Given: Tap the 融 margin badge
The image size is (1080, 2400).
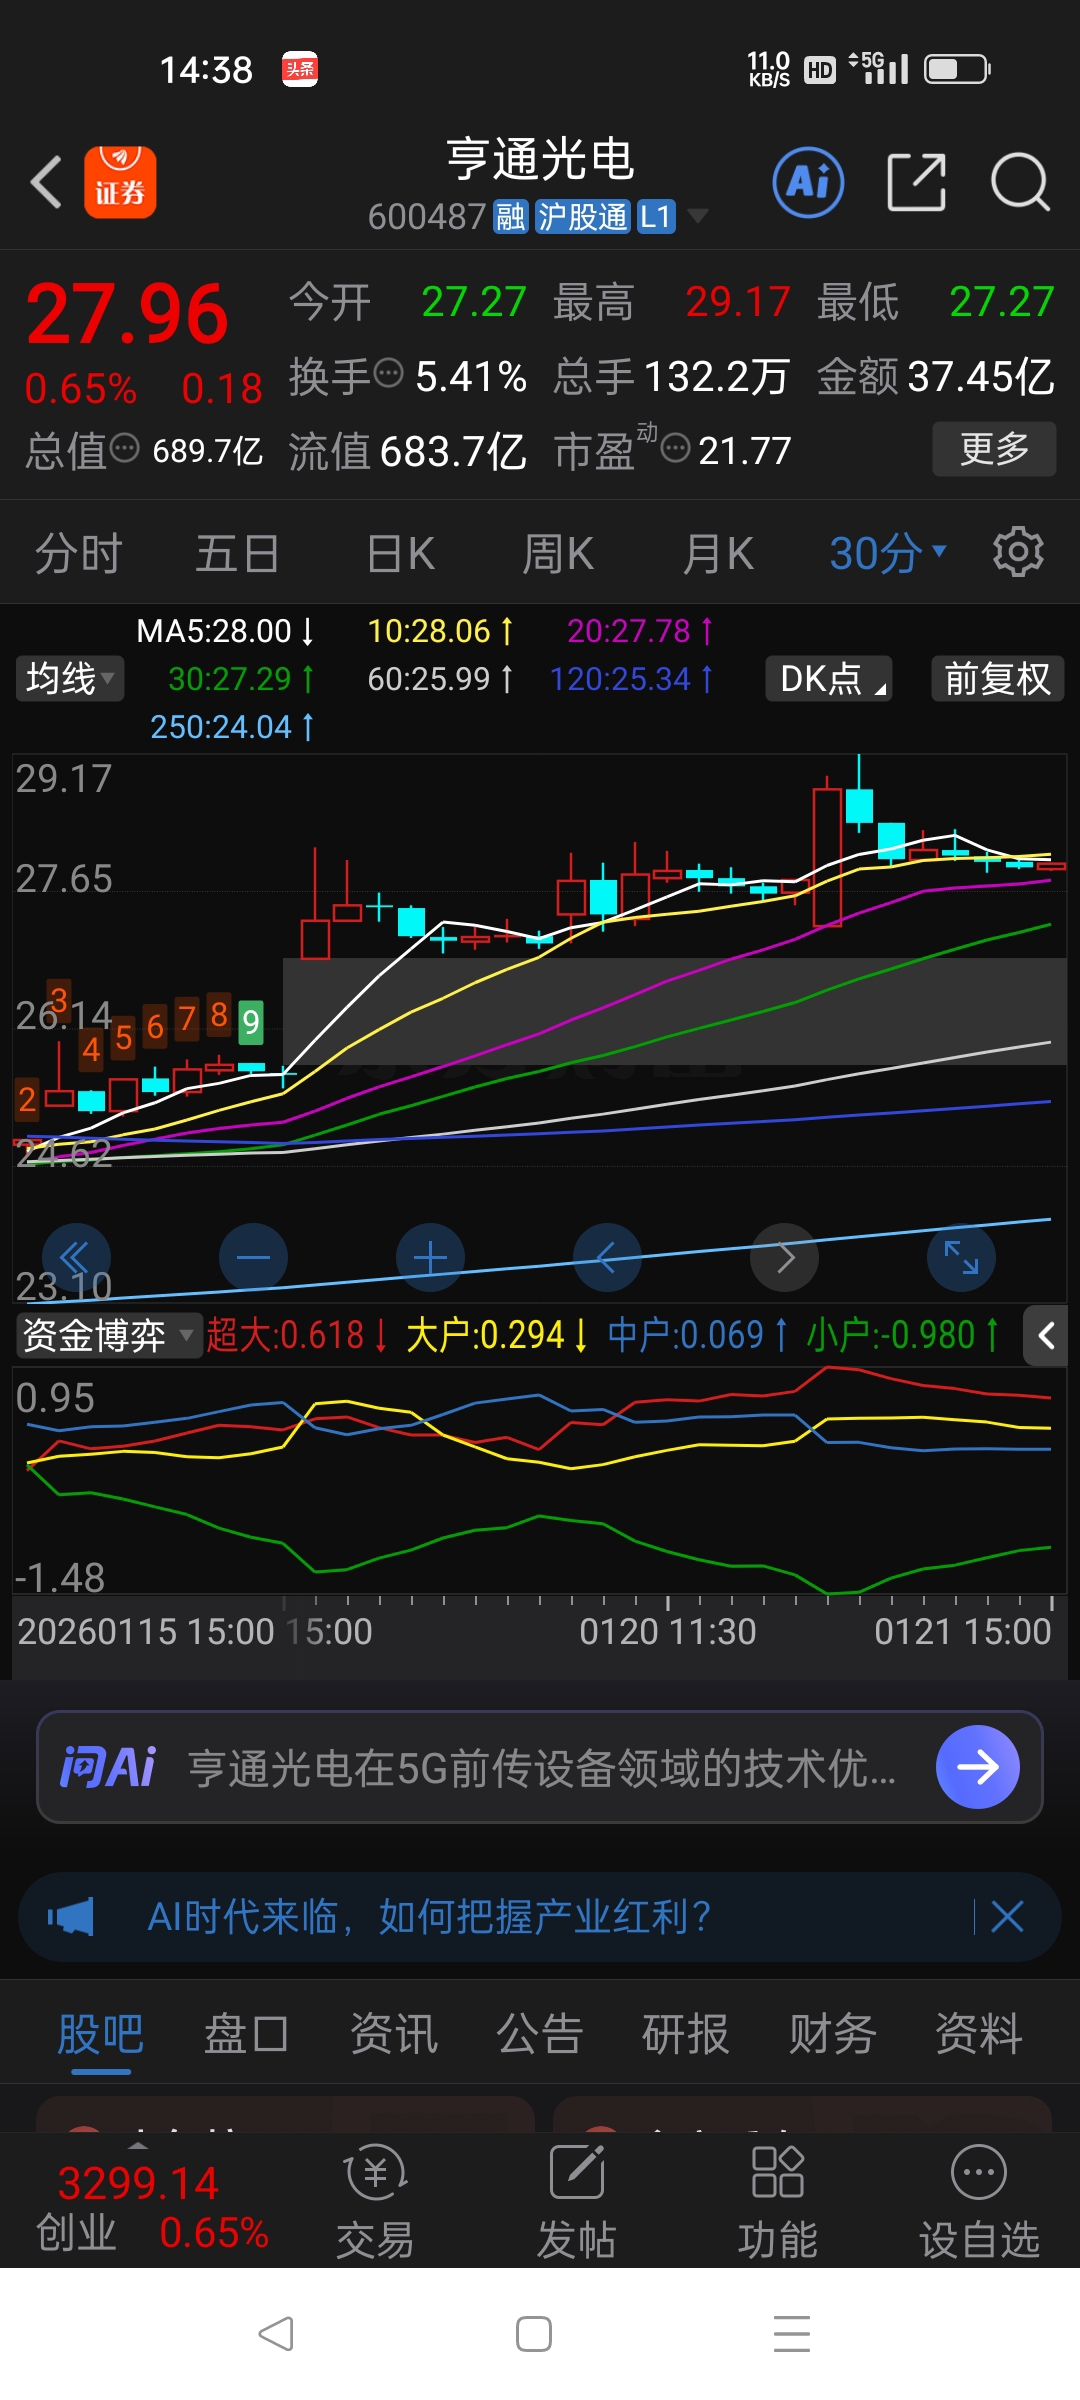Looking at the screenshot, I should tap(511, 216).
